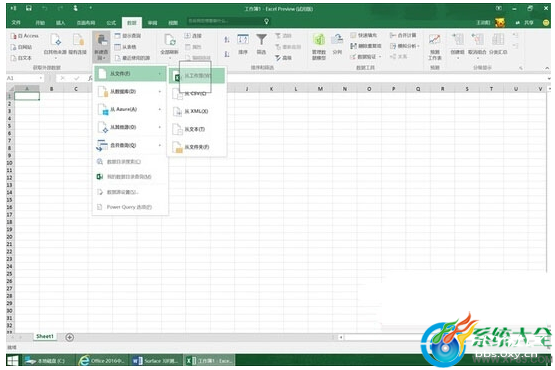Click Subtotal (分类汇总) icon
The image size is (555, 370).
[498, 44]
